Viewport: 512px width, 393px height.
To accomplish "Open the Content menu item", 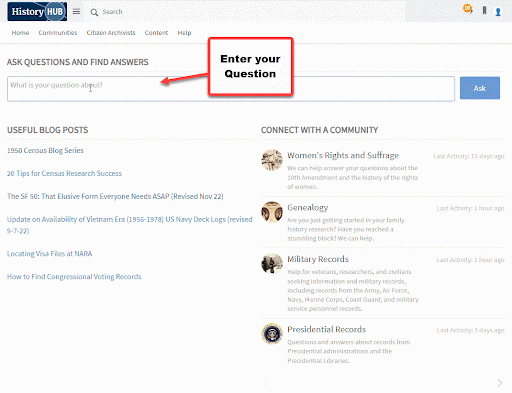I will [x=156, y=33].
